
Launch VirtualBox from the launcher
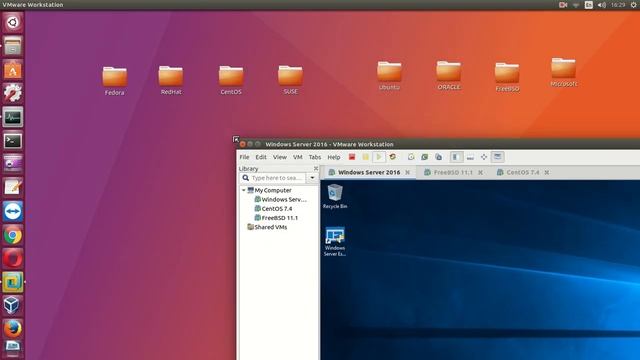click(x=13, y=305)
